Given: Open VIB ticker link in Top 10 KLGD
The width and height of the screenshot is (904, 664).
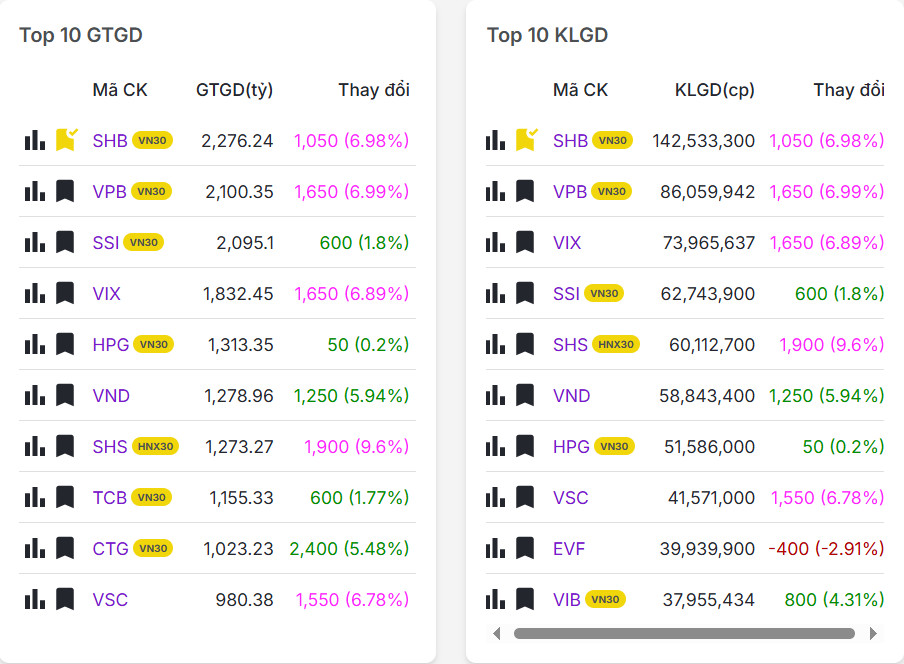Looking at the screenshot, I should coord(567,599).
